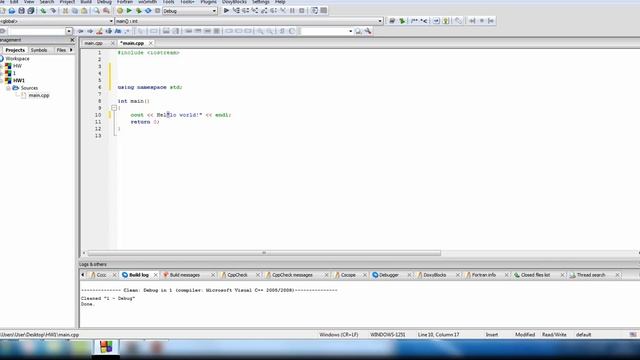Click the Replace toolbar icon
The image size is (640, 360).
pyautogui.click(x=106, y=11)
